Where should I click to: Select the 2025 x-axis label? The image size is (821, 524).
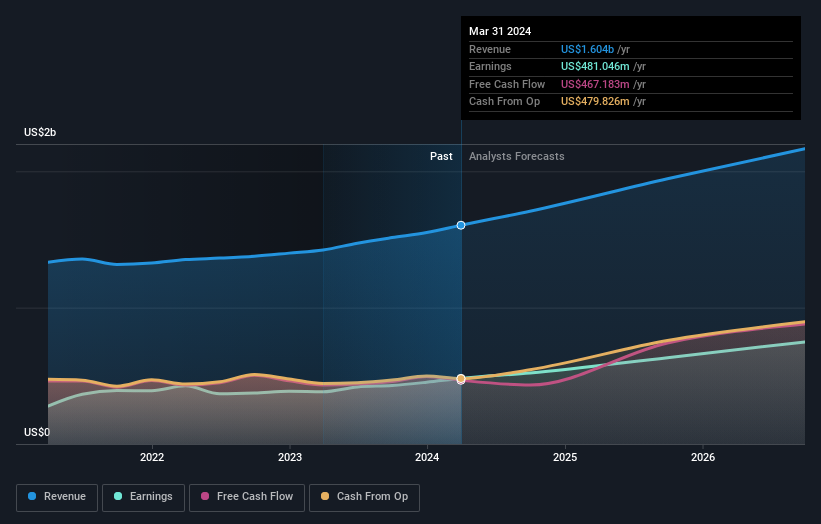click(565, 457)
